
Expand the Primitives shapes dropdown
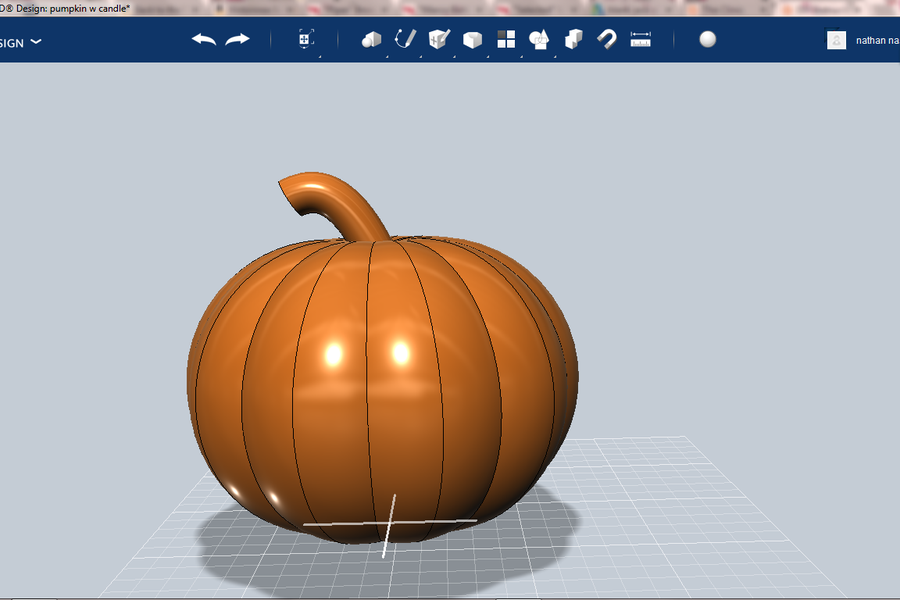pyautogui.click(x=371, y=40)
